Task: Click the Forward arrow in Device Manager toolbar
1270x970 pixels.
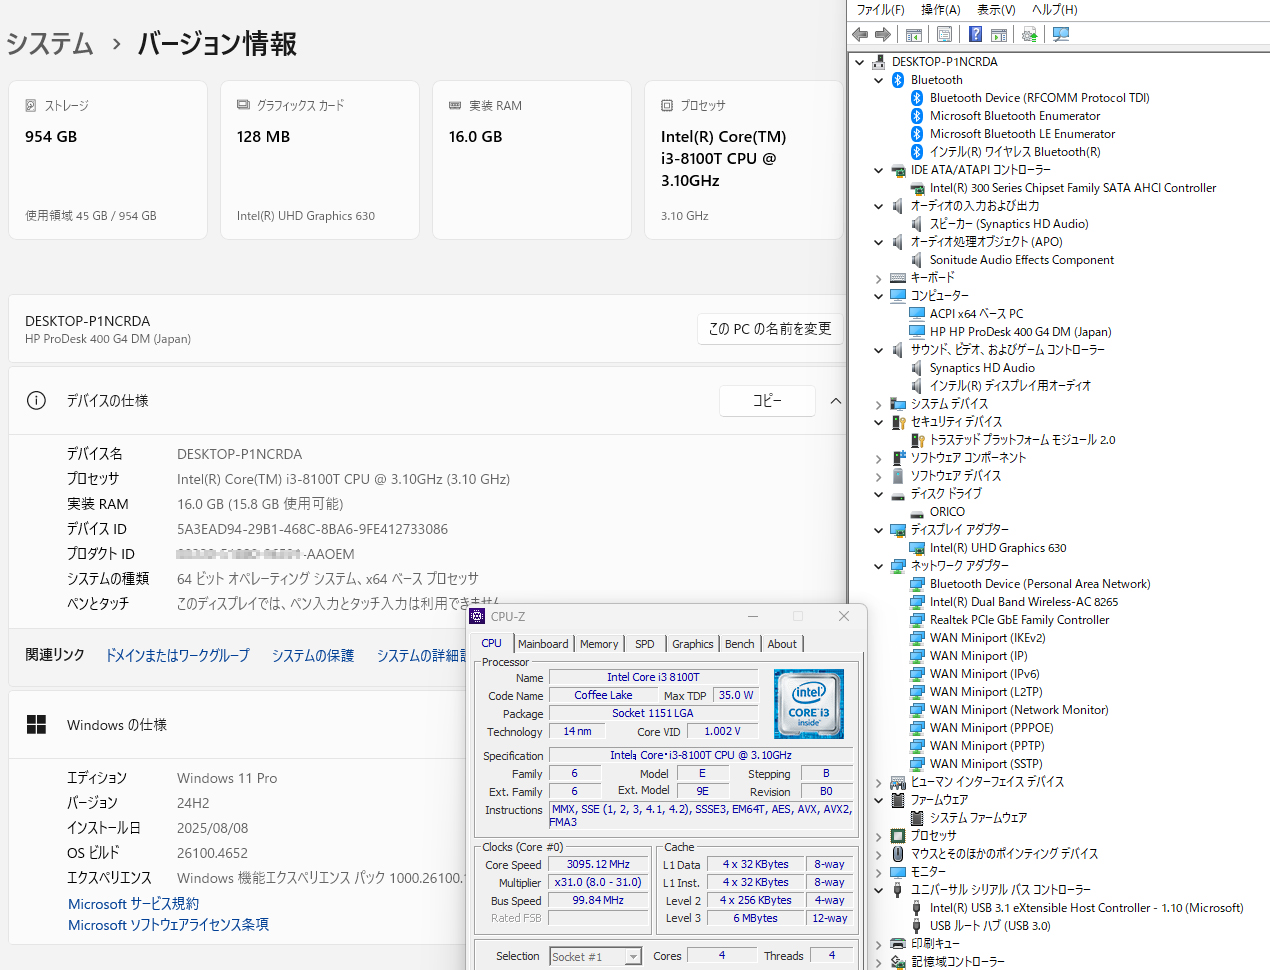Action: click(x=883, y=34)
